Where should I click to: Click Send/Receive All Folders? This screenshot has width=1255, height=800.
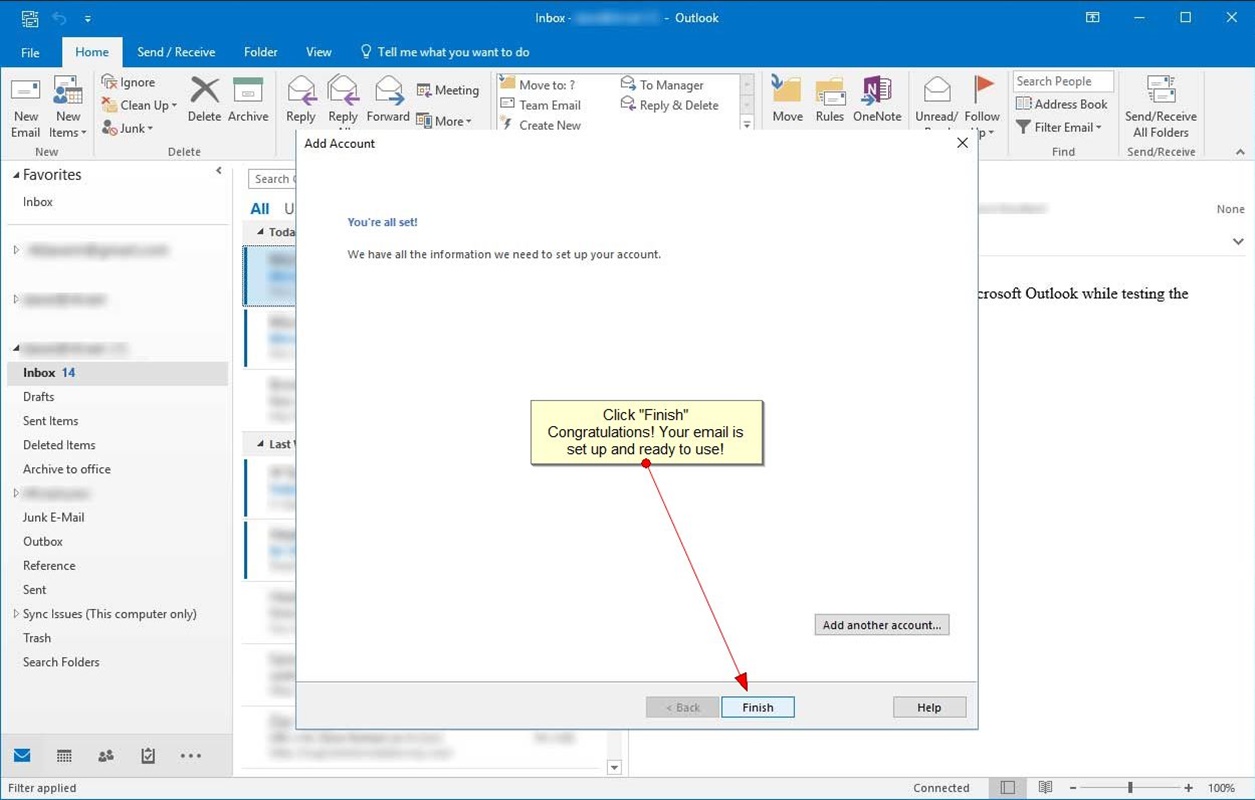point(1161,108)
